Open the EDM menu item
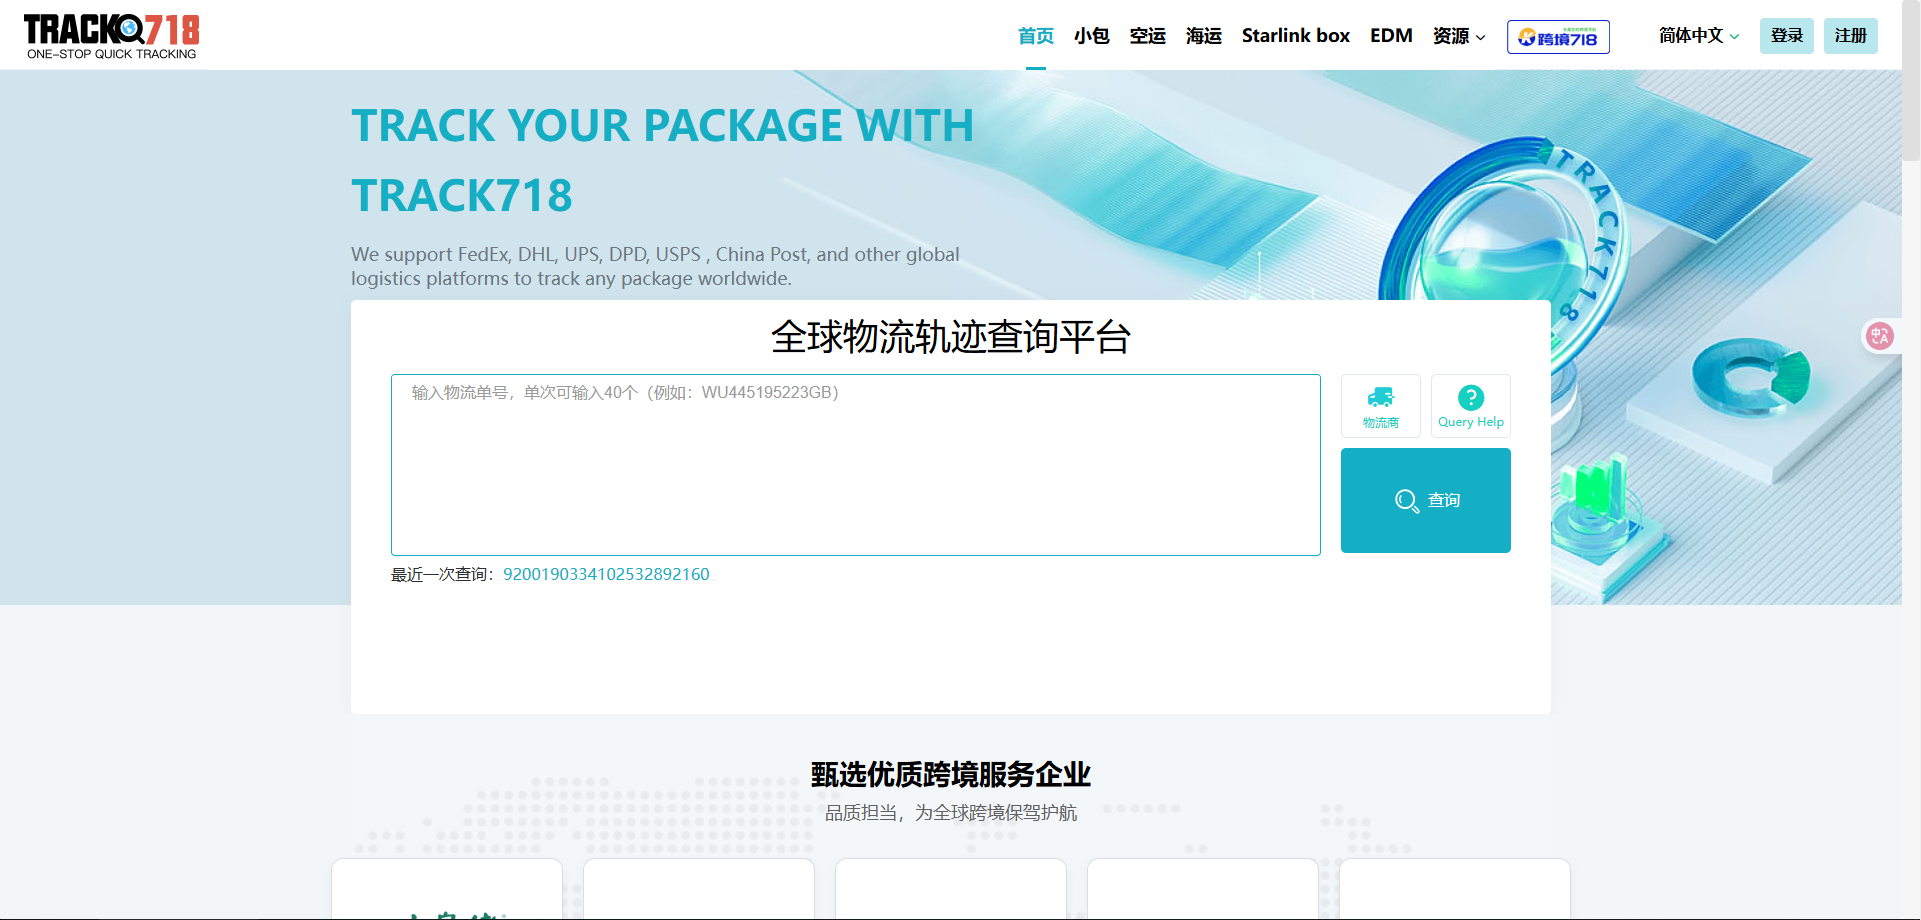Screen dimensions: 1921x920 (1390, 36)
